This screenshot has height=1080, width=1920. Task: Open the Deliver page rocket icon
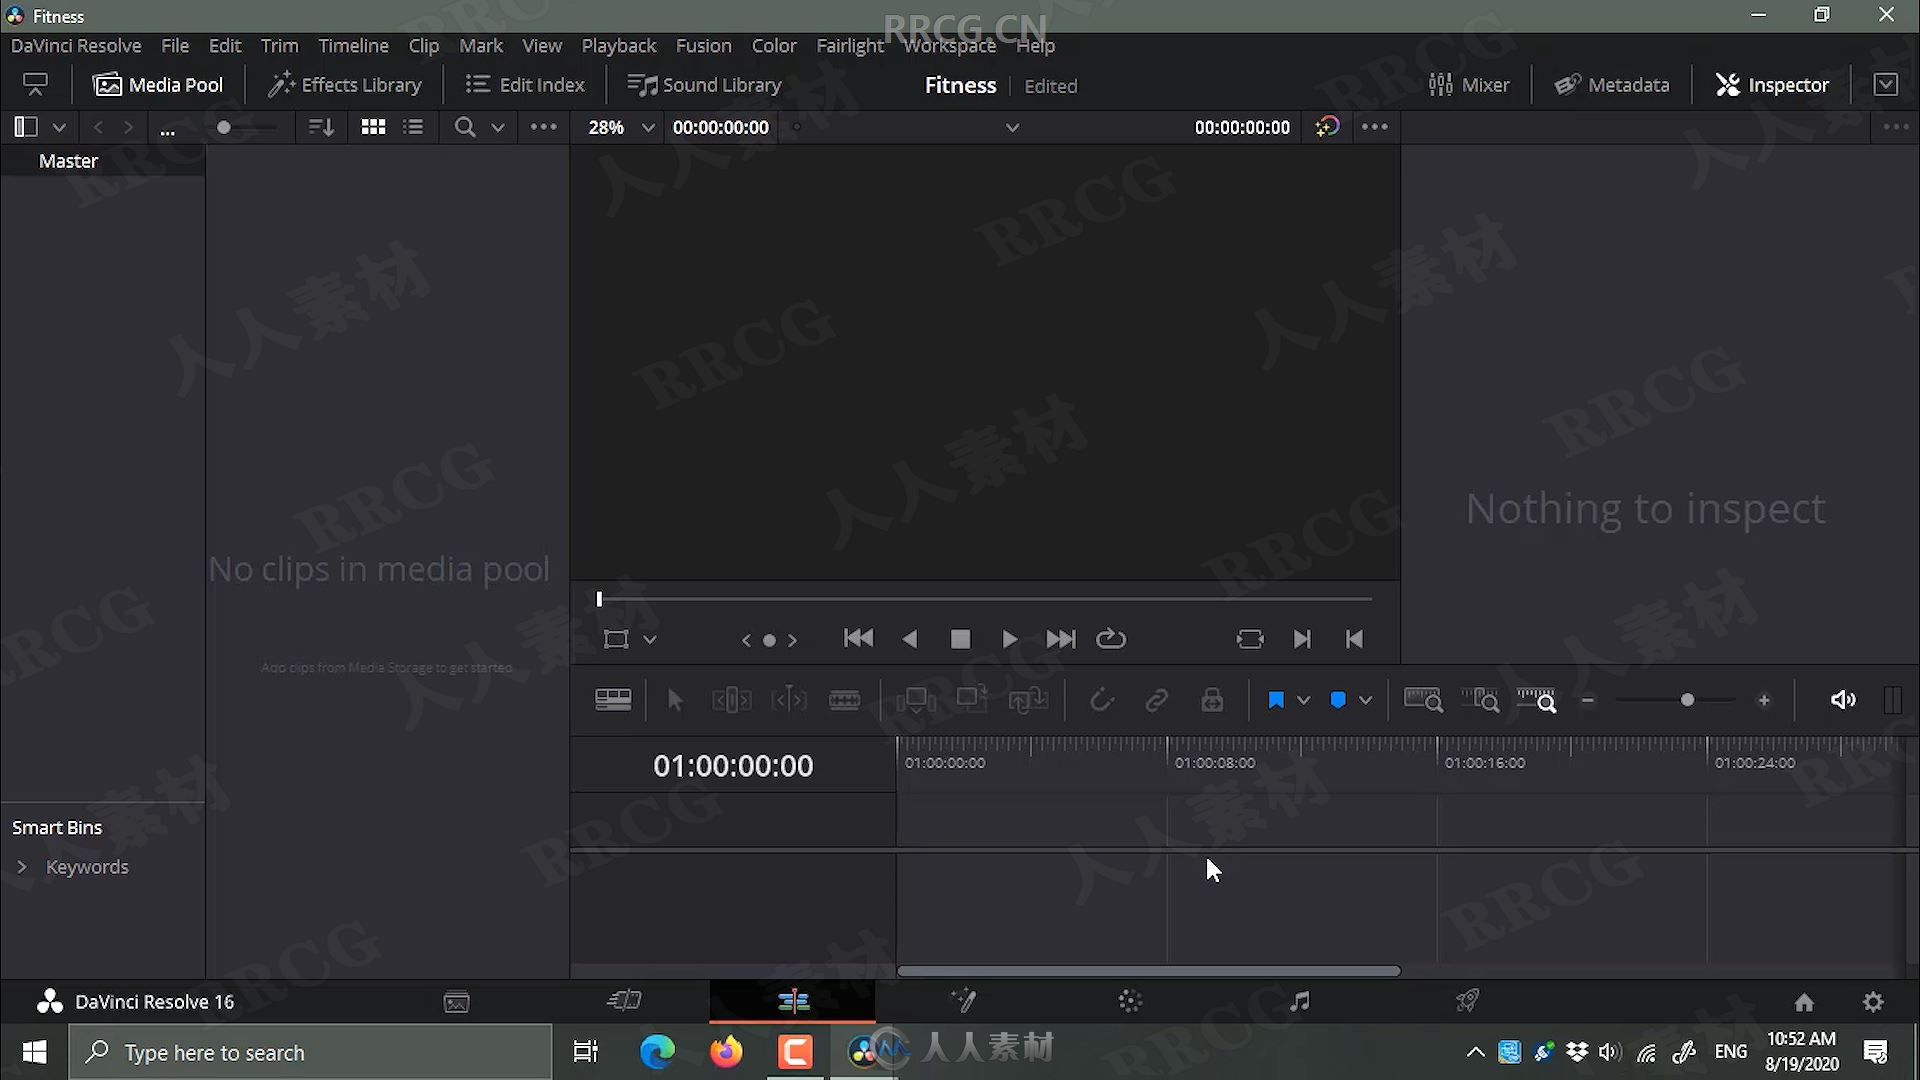click(x=1467, y=1001)
